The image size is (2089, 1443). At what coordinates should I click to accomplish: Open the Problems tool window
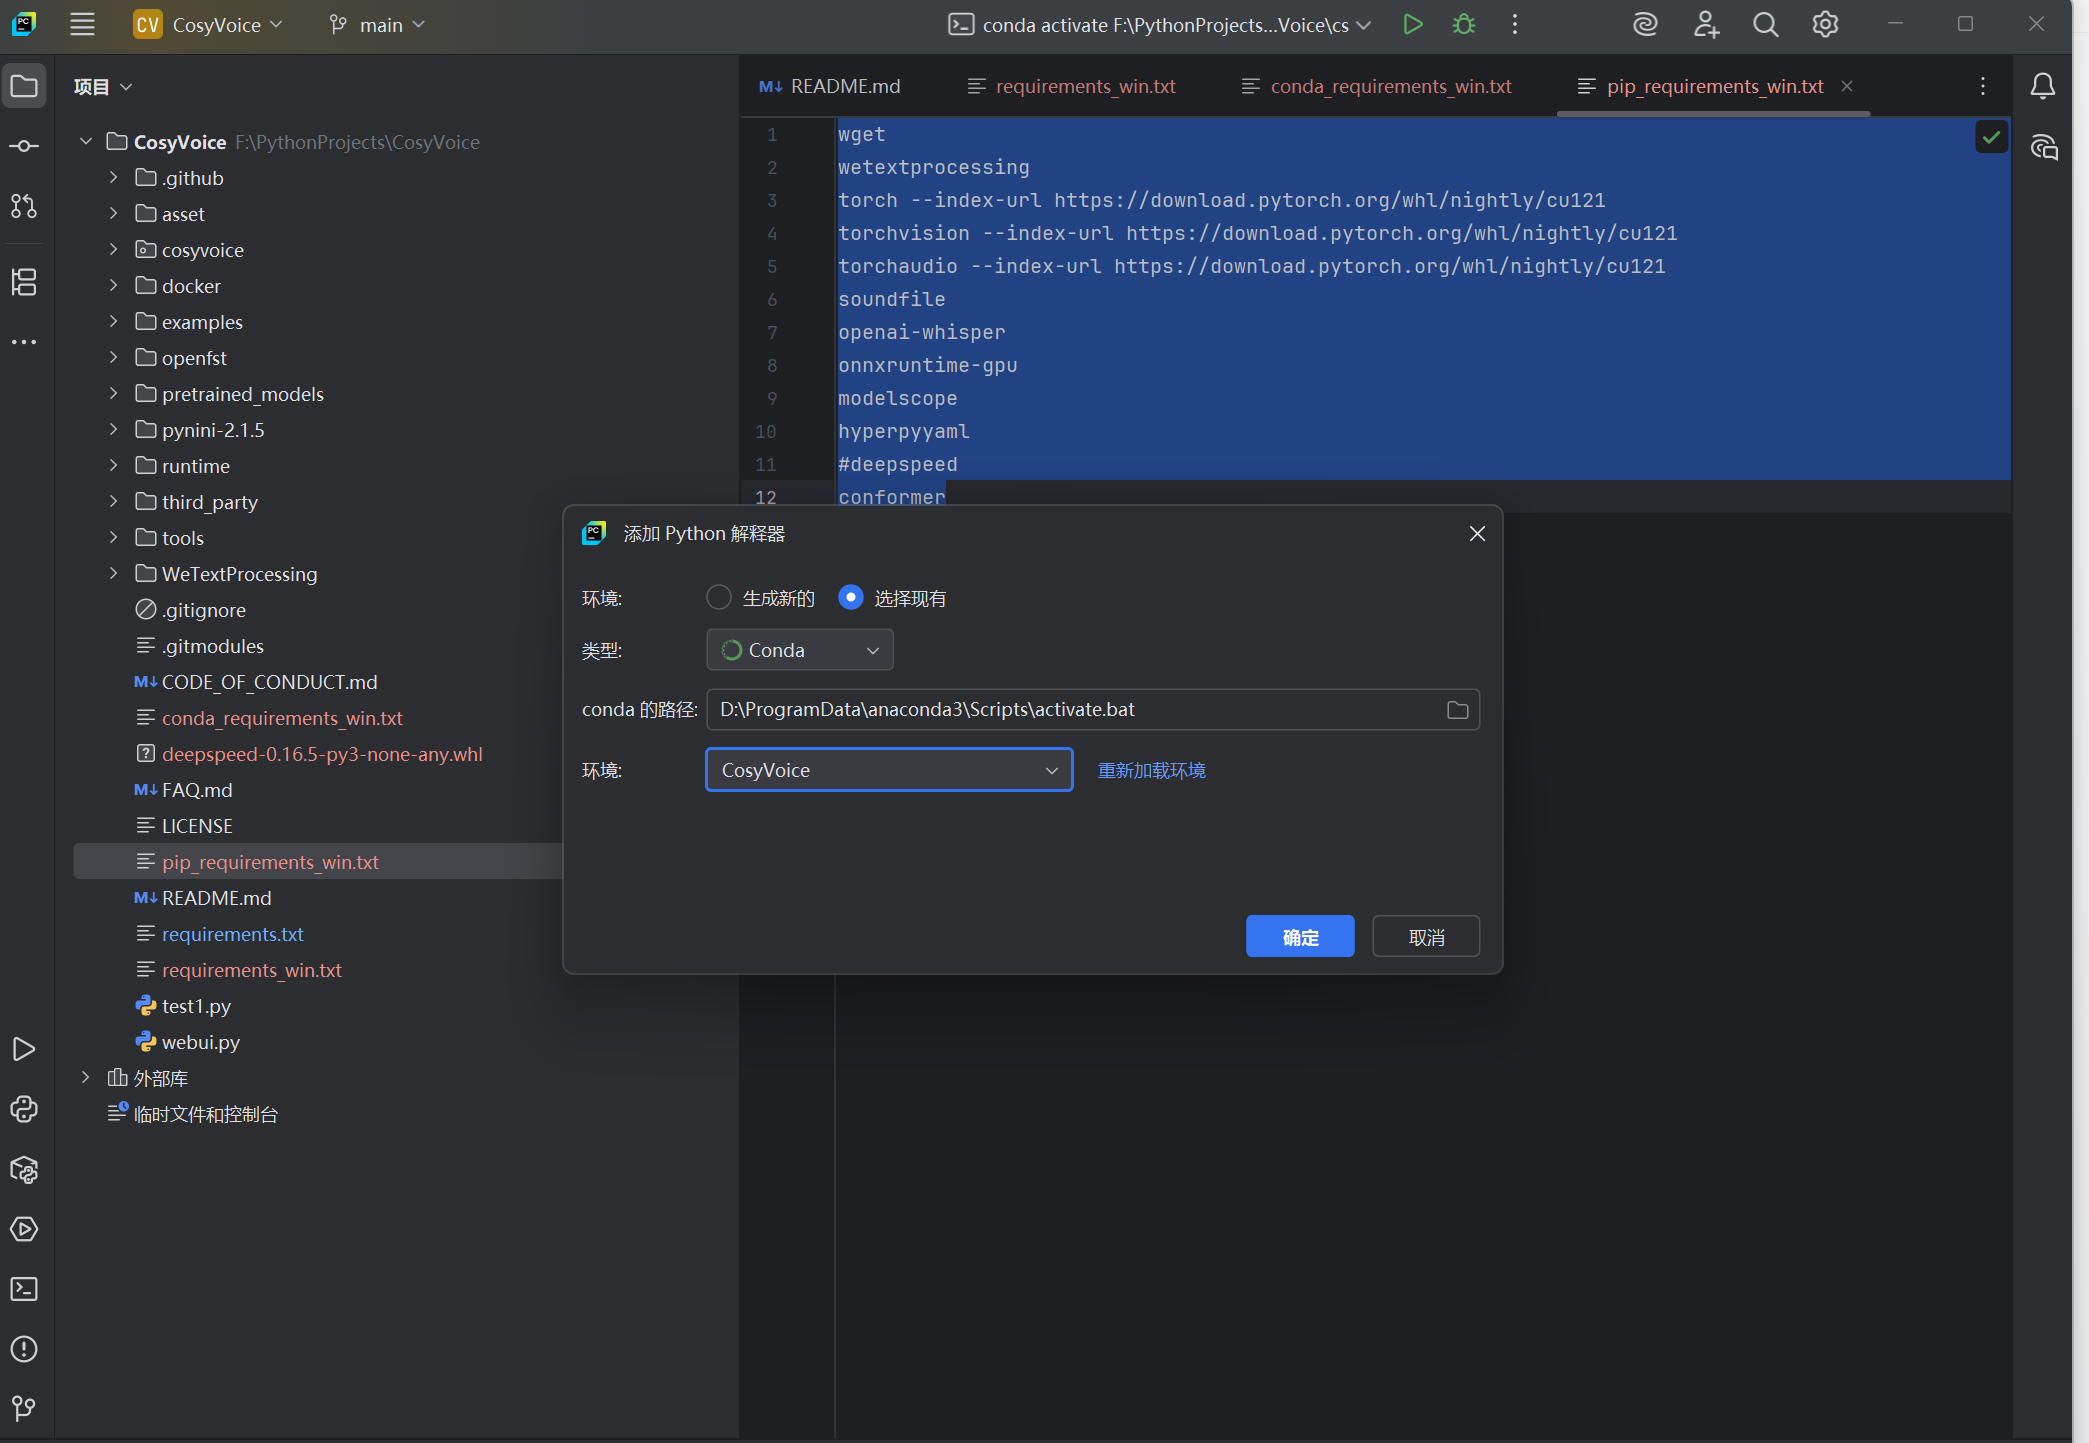click(24, 1349)
